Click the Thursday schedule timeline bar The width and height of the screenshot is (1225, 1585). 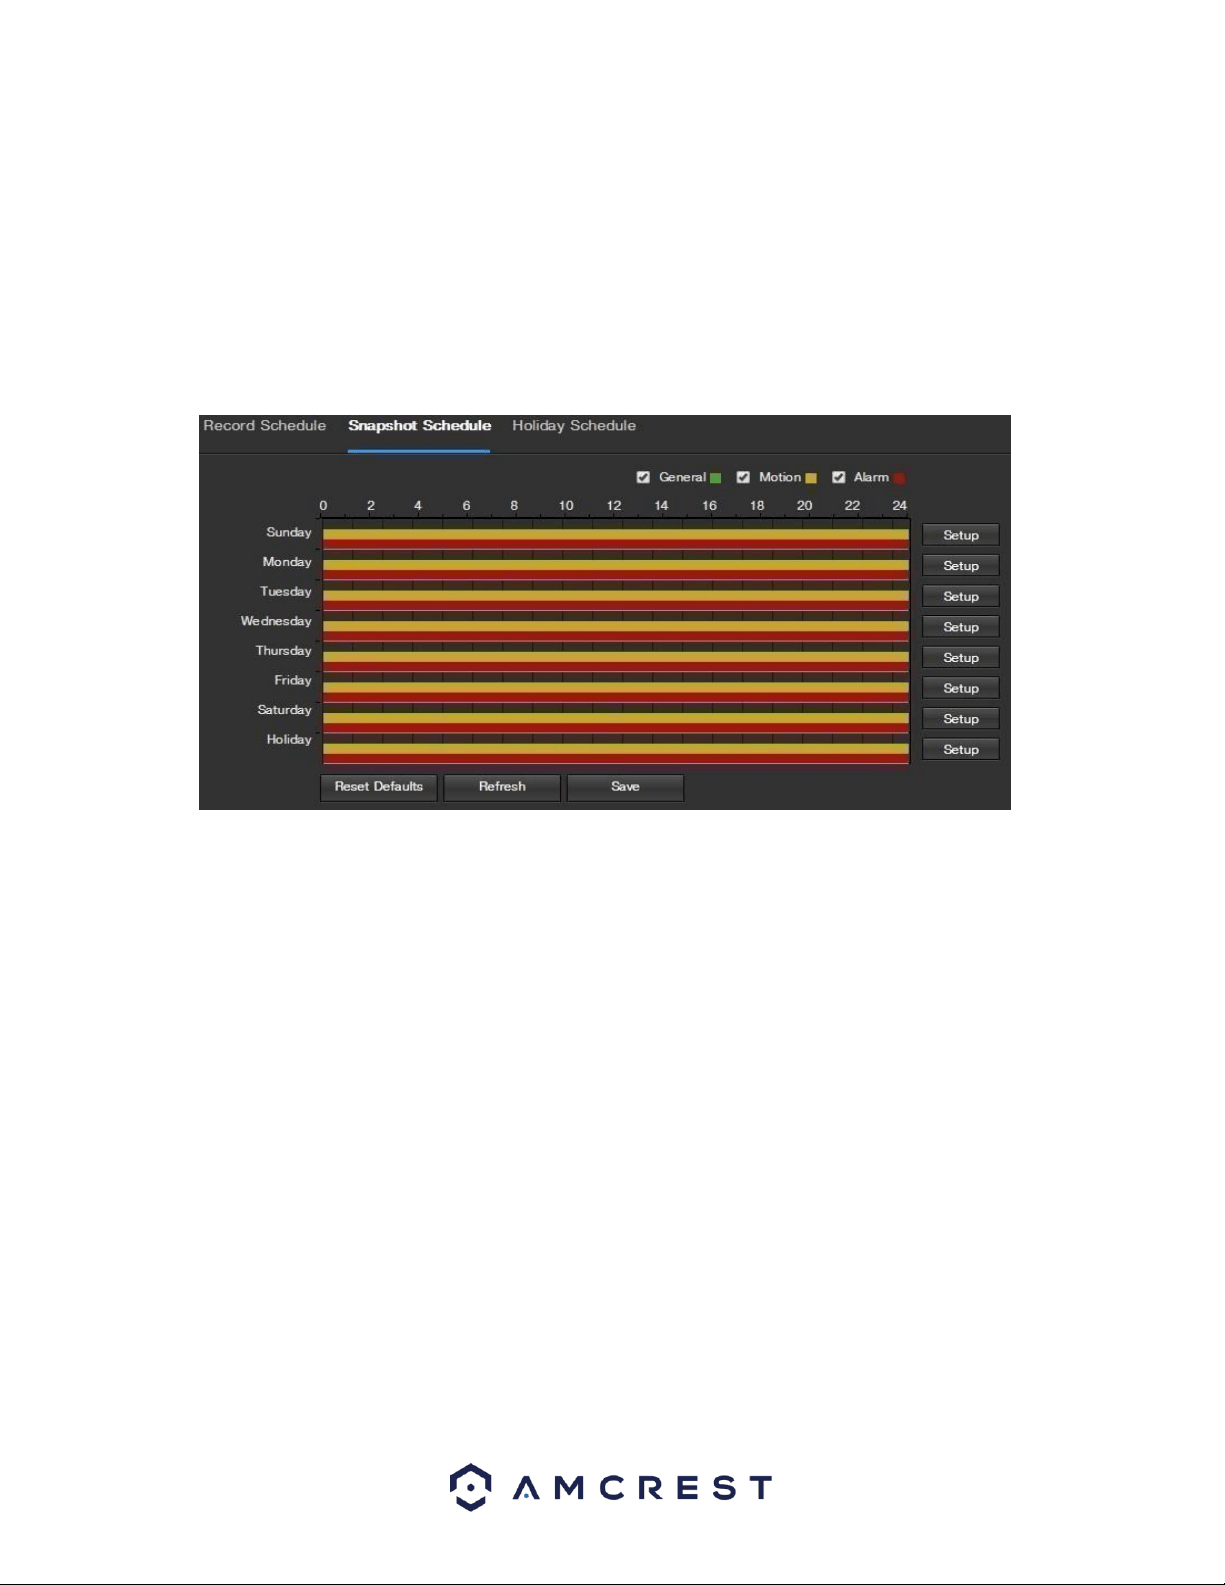(x=615, y=657)
